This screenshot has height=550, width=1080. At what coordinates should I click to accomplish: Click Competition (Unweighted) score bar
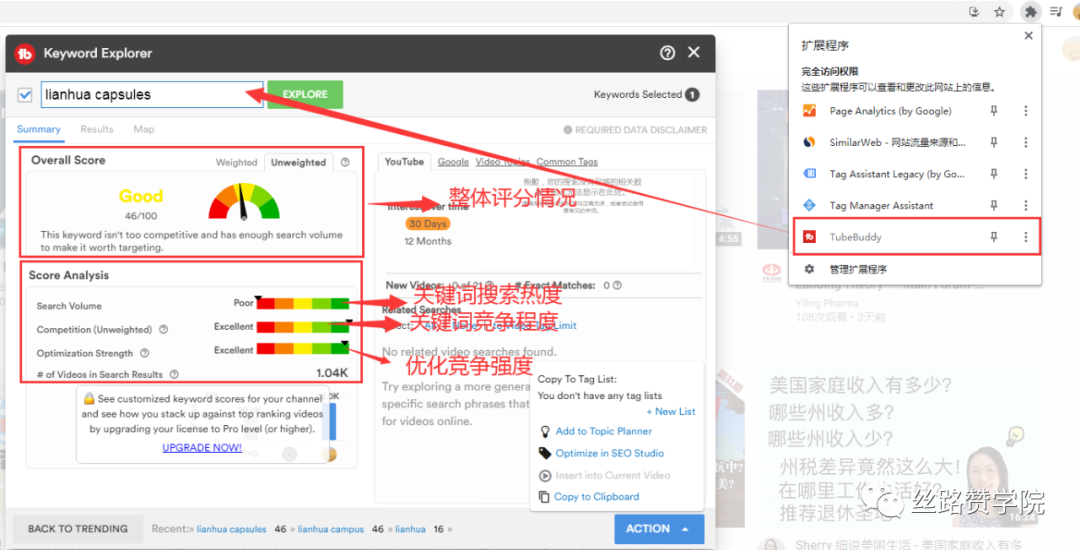[303, 327]
